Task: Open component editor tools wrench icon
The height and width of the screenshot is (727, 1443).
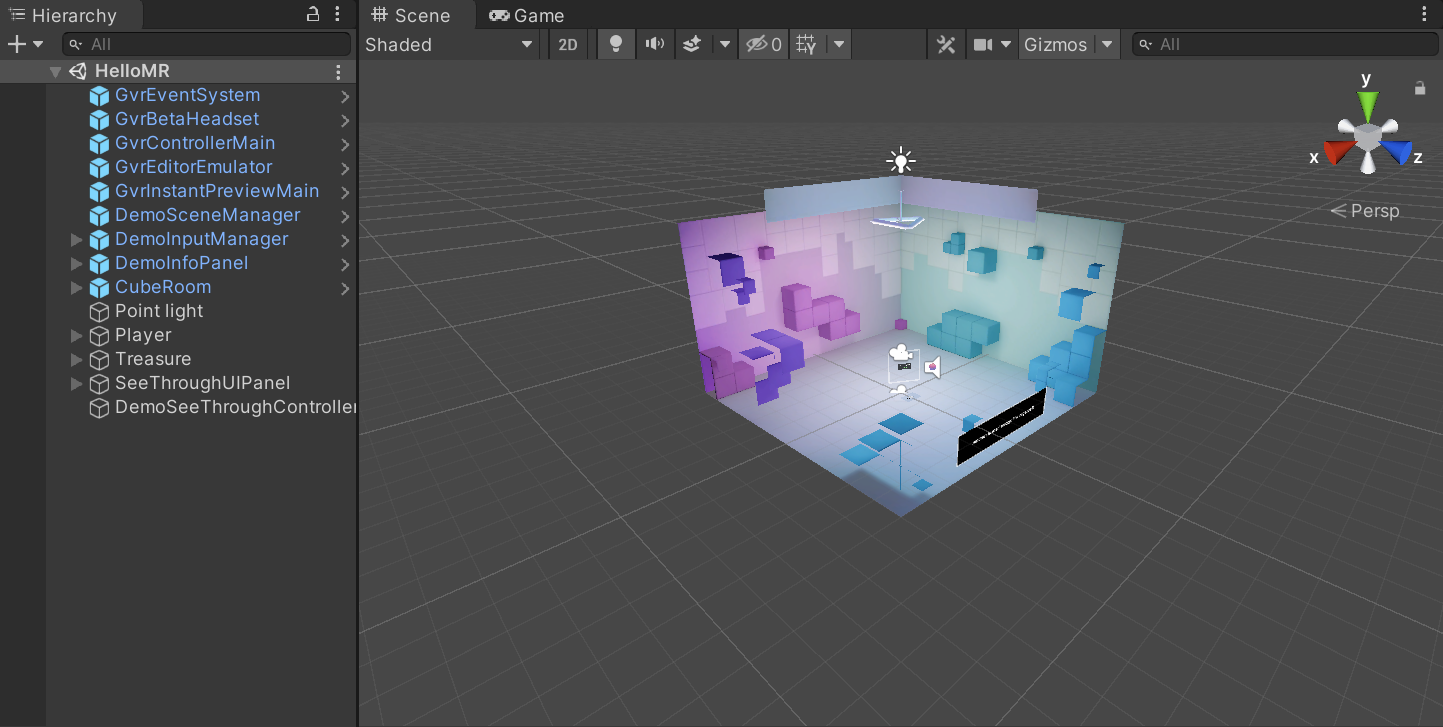Action: tap(946, 45)
